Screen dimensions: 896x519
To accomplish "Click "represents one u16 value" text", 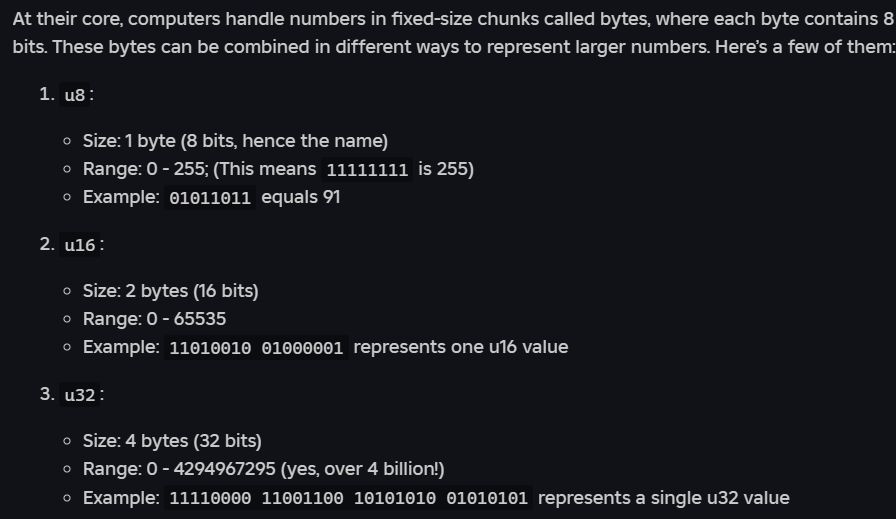I will pos(460,347).
